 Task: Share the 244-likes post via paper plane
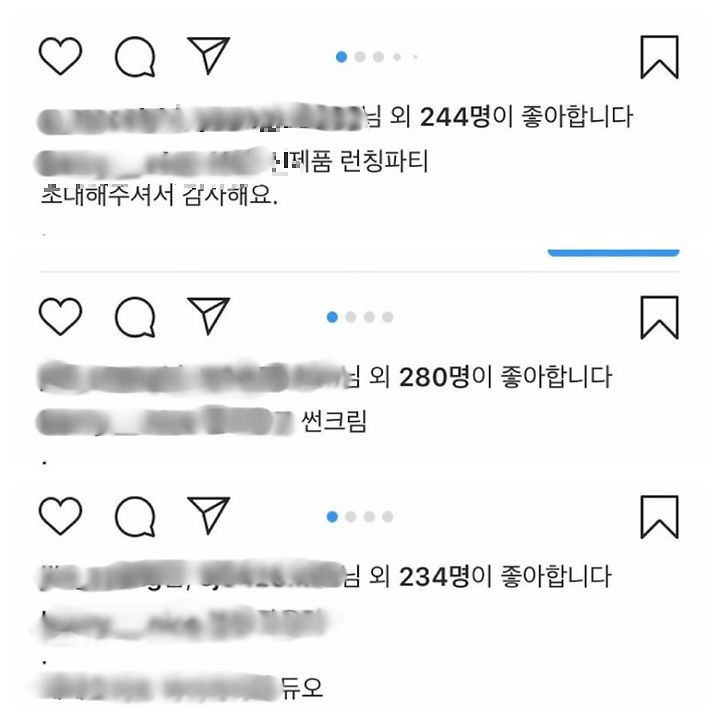pos(208,56)
